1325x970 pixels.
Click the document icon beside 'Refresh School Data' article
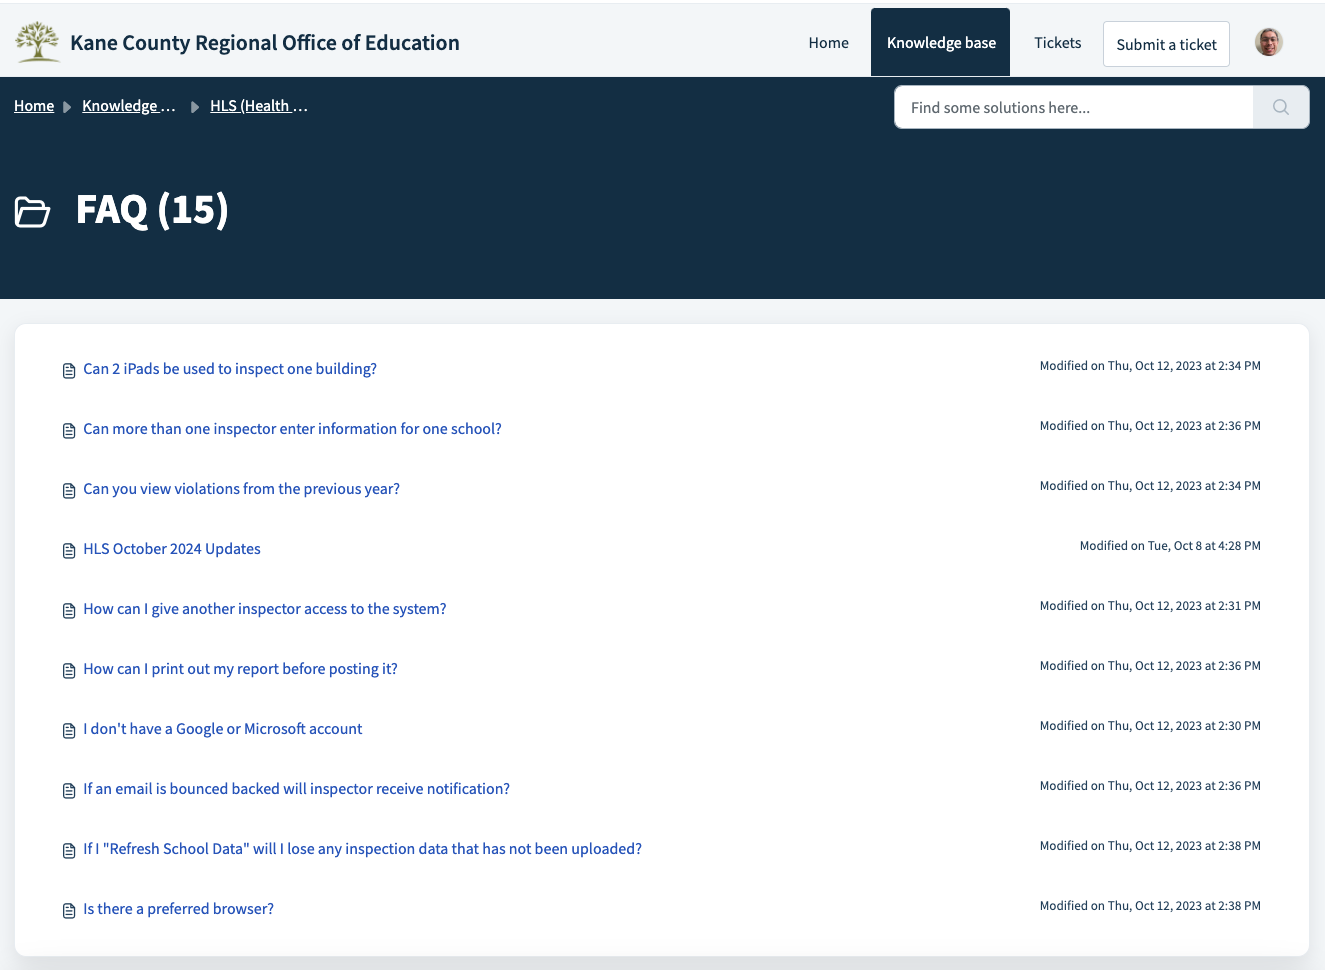point(69,851)
